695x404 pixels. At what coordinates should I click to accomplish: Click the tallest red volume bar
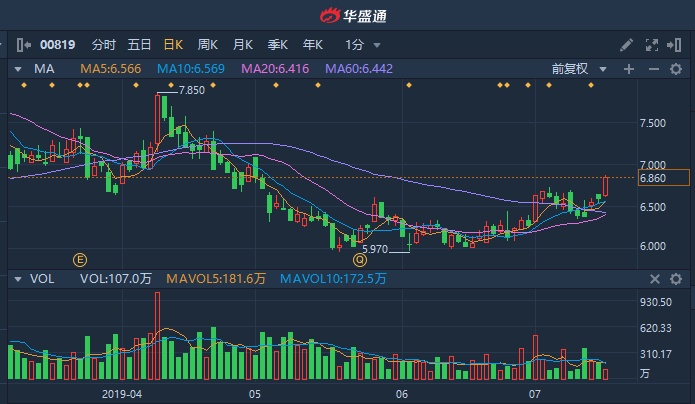pos(157,336)
